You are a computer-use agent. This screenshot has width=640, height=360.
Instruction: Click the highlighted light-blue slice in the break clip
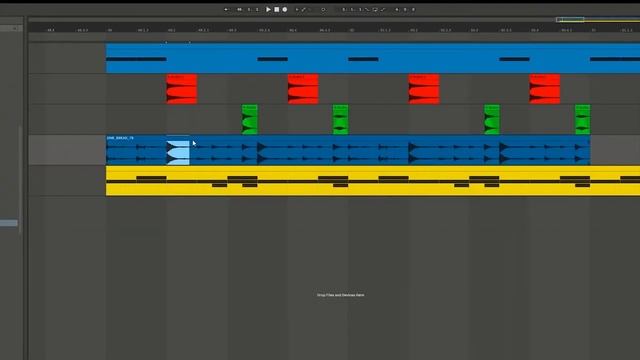[178, 153]
